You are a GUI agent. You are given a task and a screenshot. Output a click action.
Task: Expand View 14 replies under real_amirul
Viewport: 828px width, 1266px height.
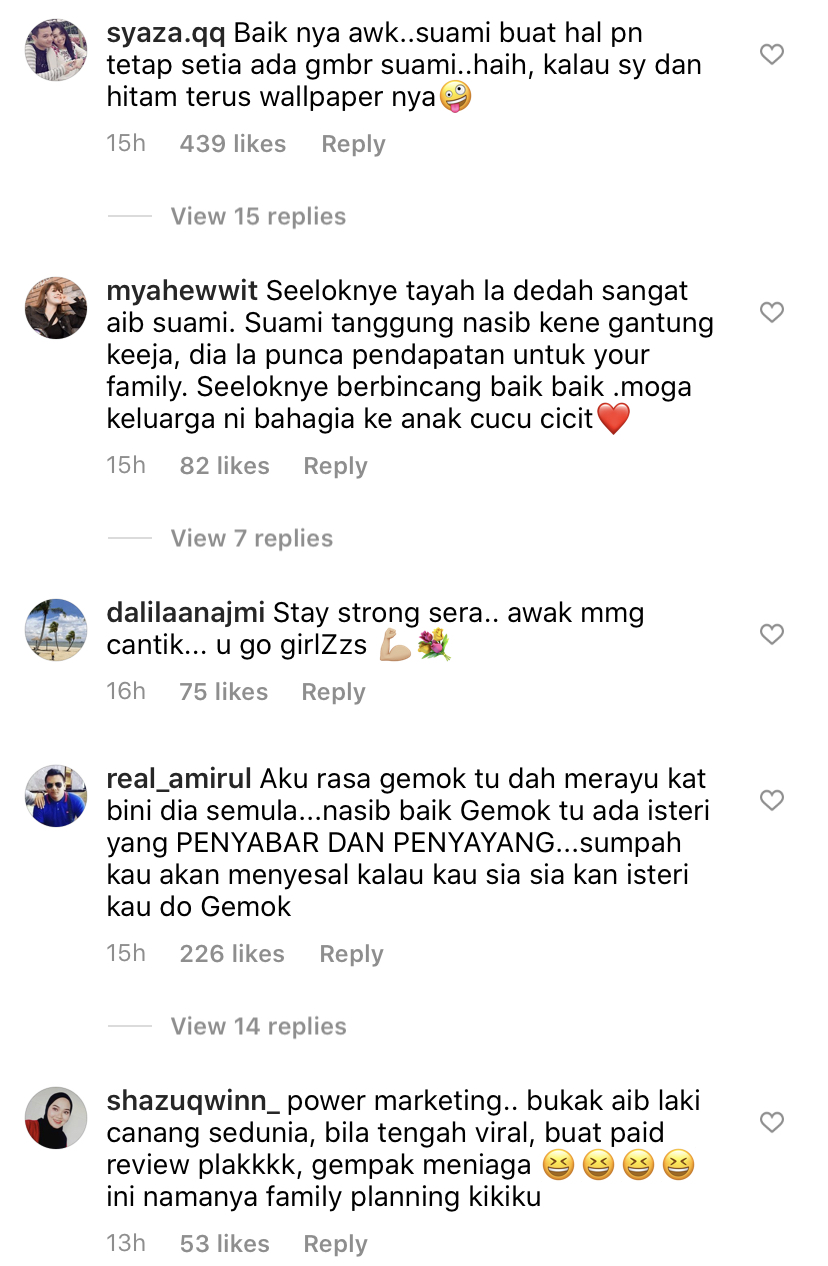click(x=258, y=1026)
